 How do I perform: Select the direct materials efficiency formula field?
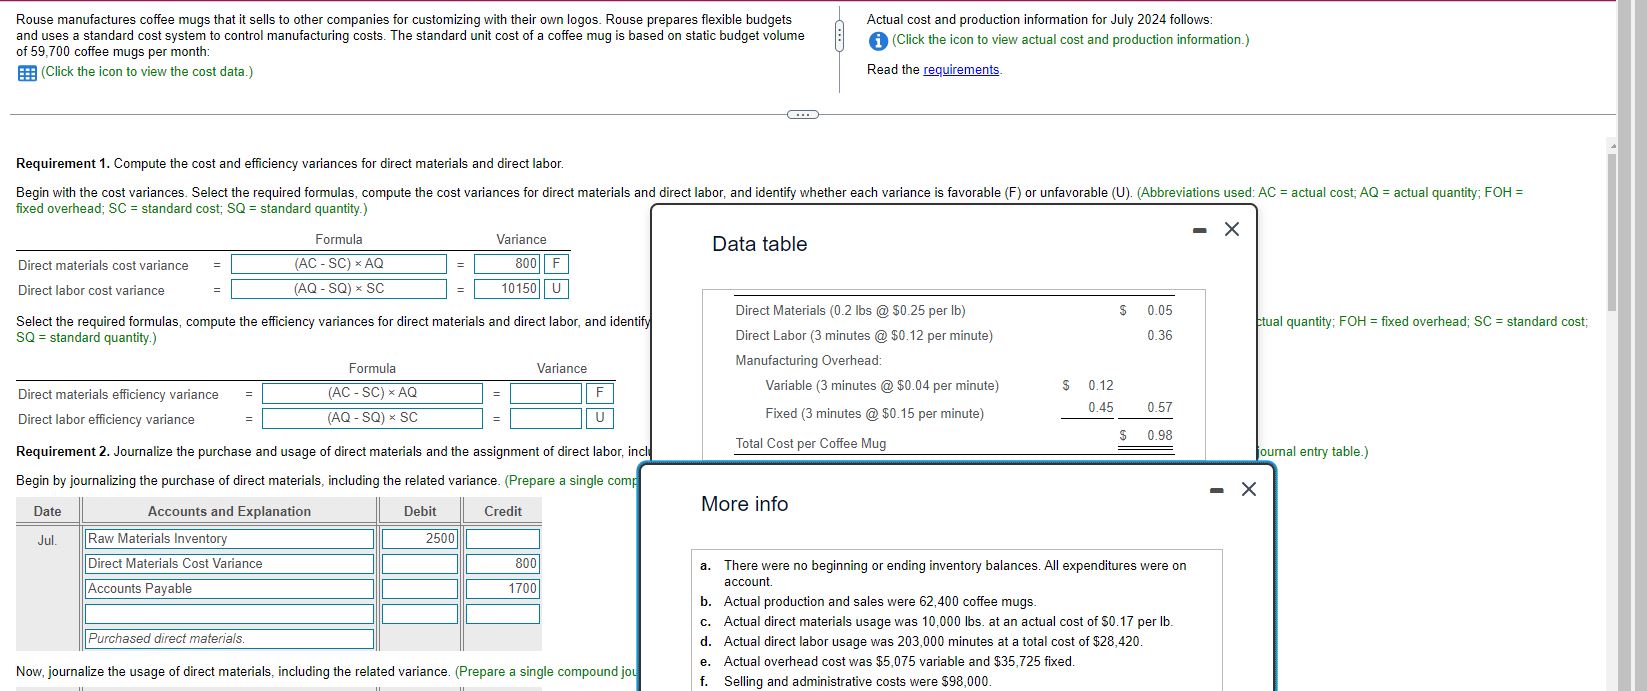pos(372,393)
